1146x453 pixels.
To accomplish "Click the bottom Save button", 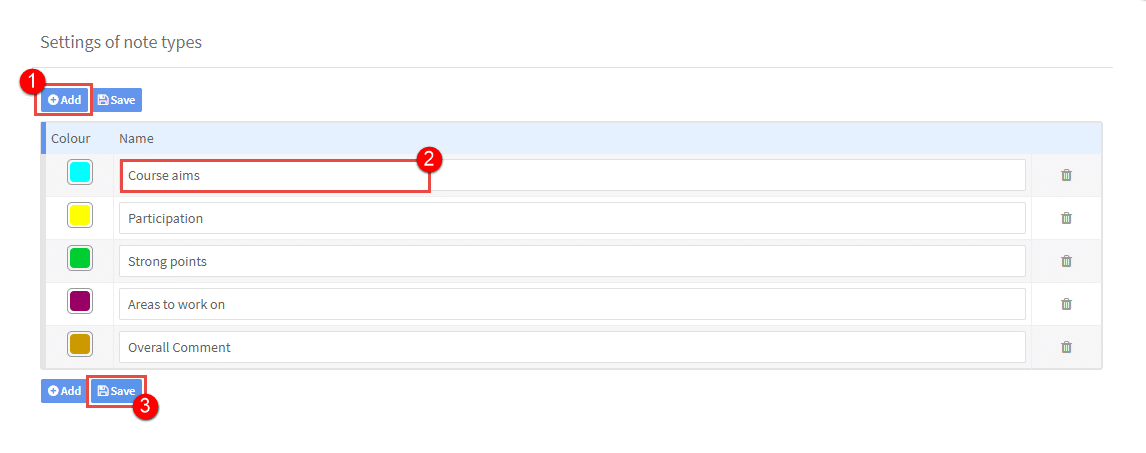I will click(117, 391).
